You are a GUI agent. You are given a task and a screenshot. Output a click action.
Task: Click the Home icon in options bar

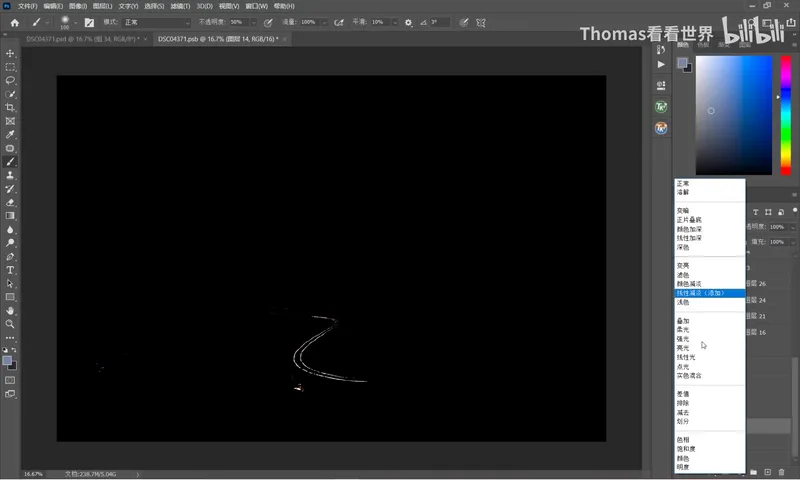click(x=15, y=22)
